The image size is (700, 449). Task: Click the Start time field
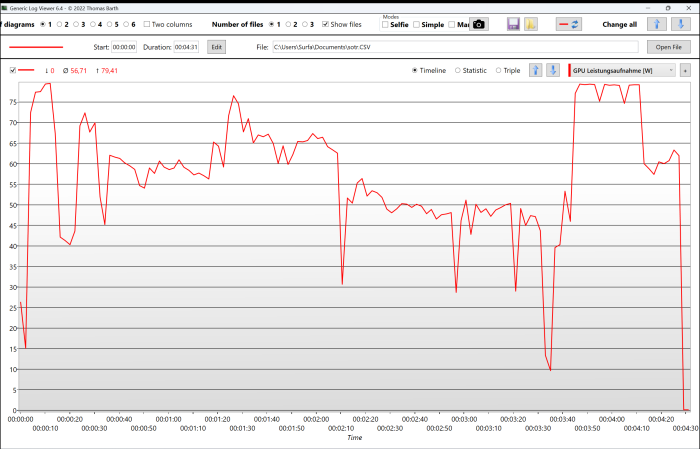click(124, 47)
